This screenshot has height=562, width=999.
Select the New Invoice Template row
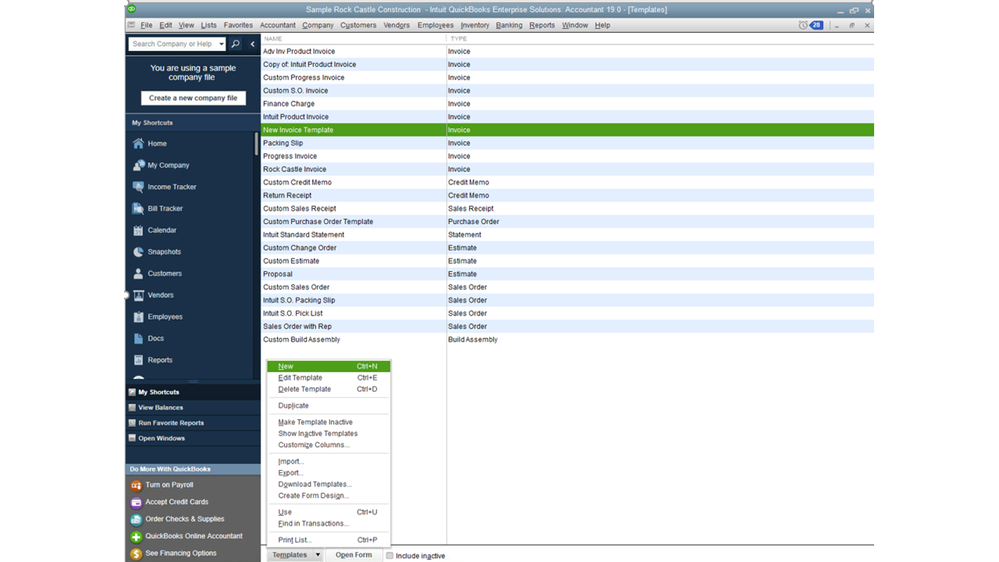point(567,130)
